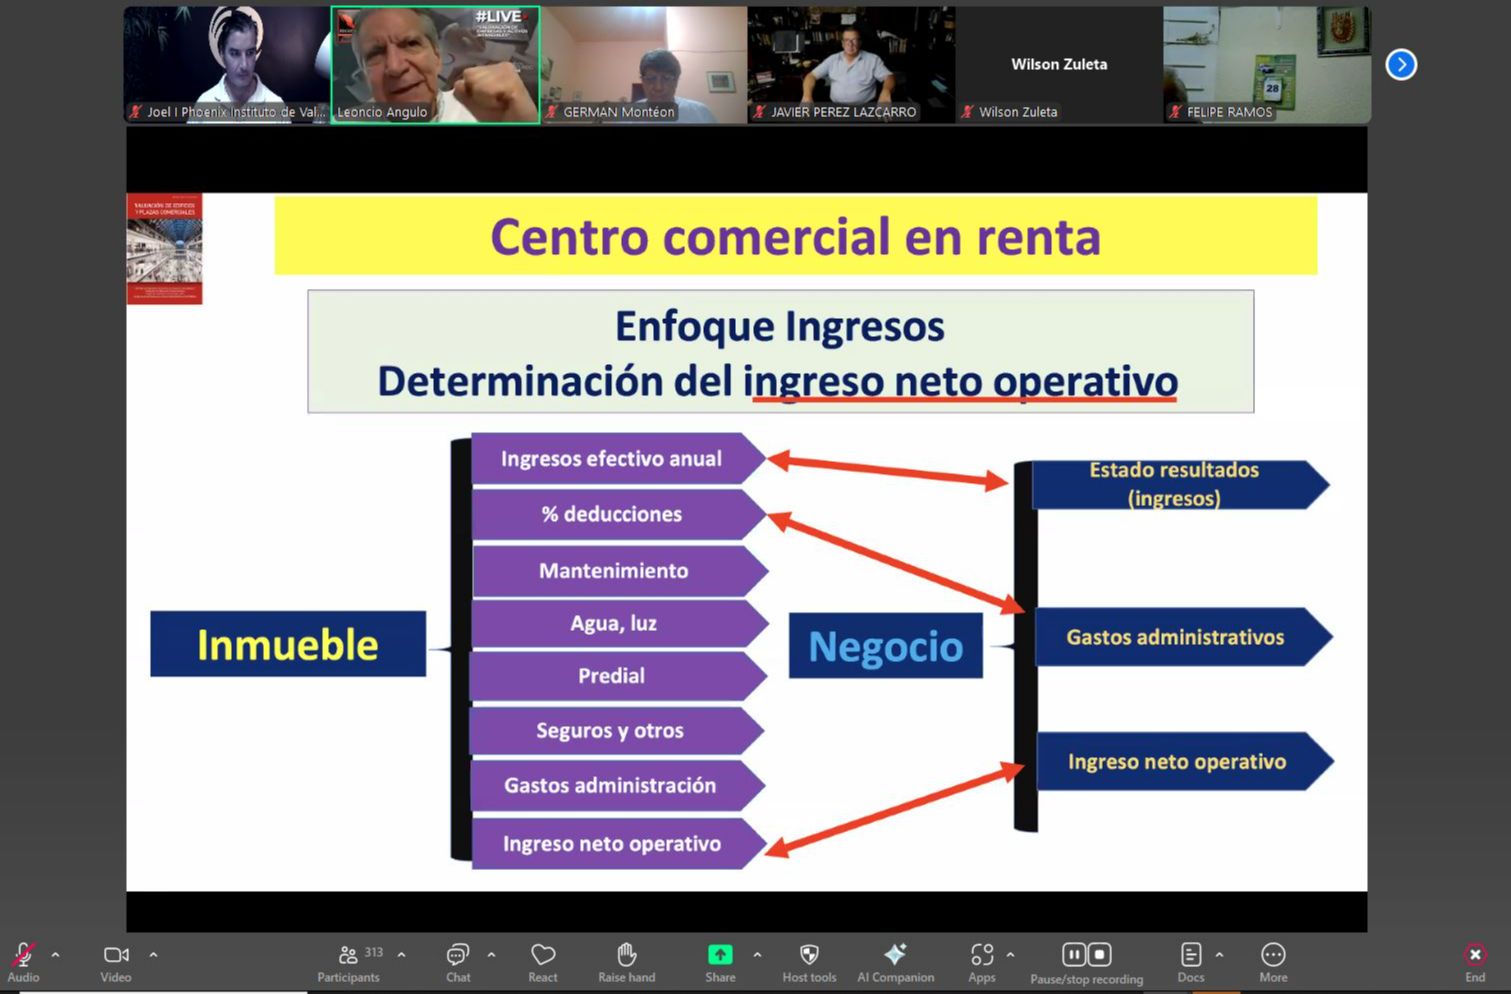Click the 'Agua, luz' arrow label
Image resolution: width=1511 pixels, height=994 pixels.
click(x=614, y=624)
